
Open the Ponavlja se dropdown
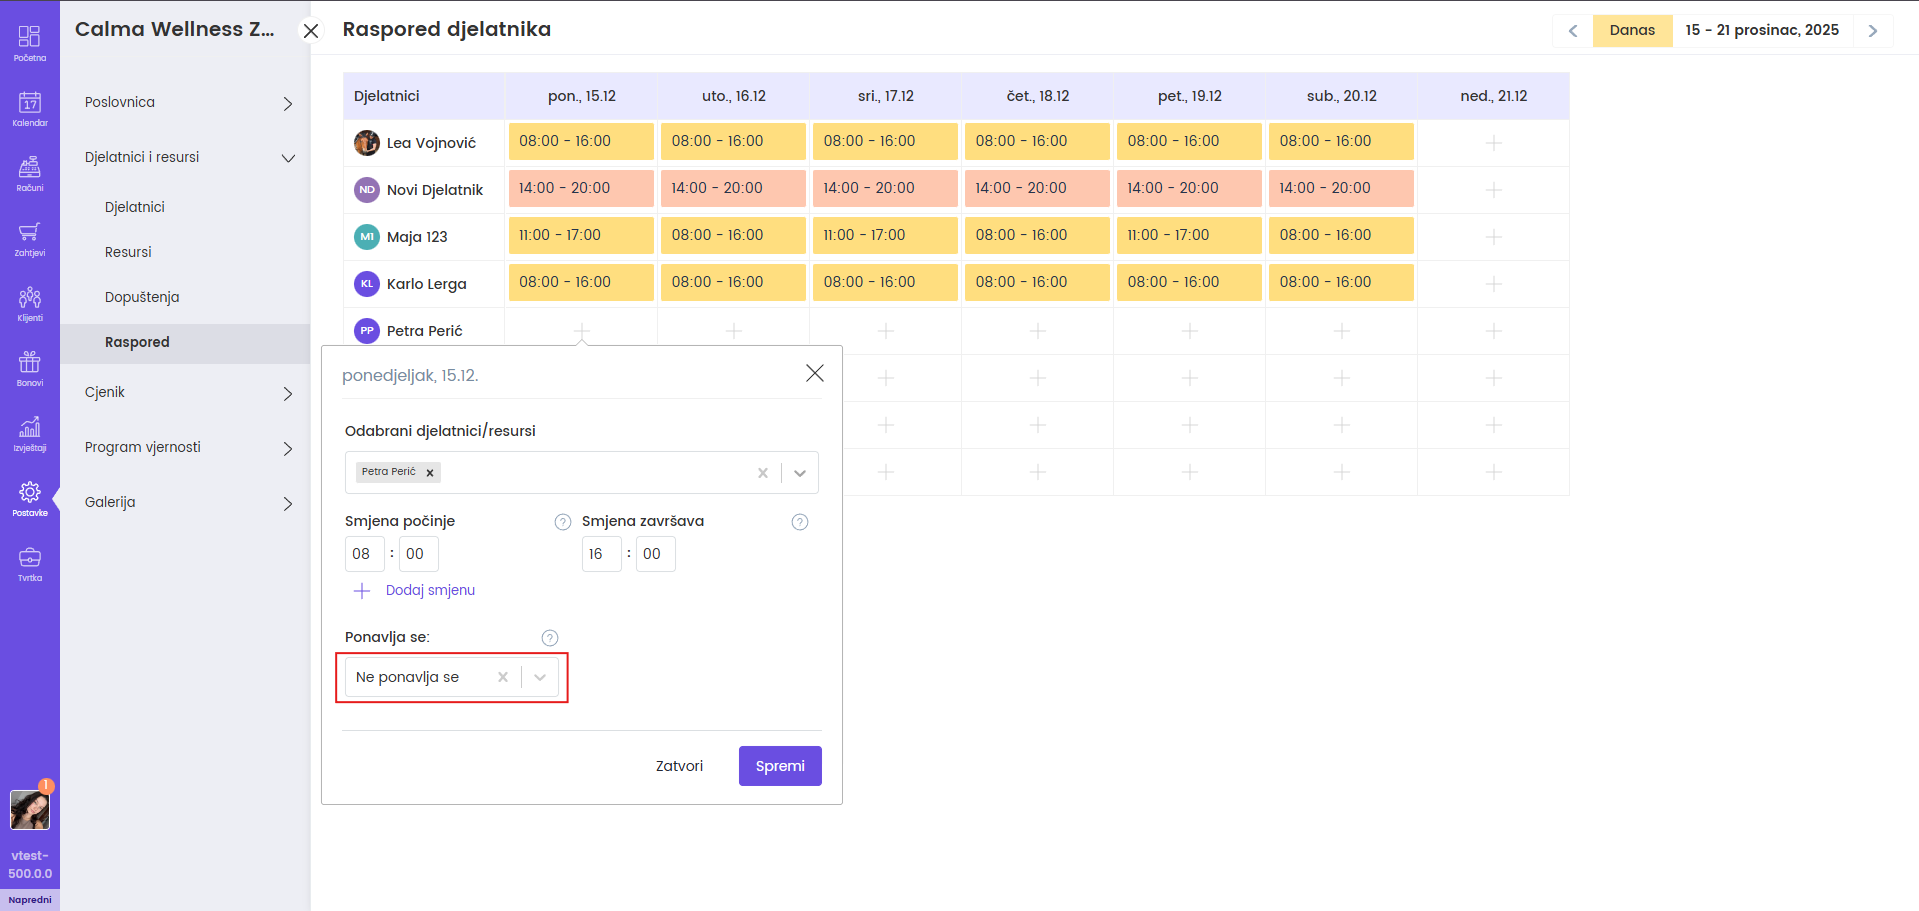click(540, 678)
